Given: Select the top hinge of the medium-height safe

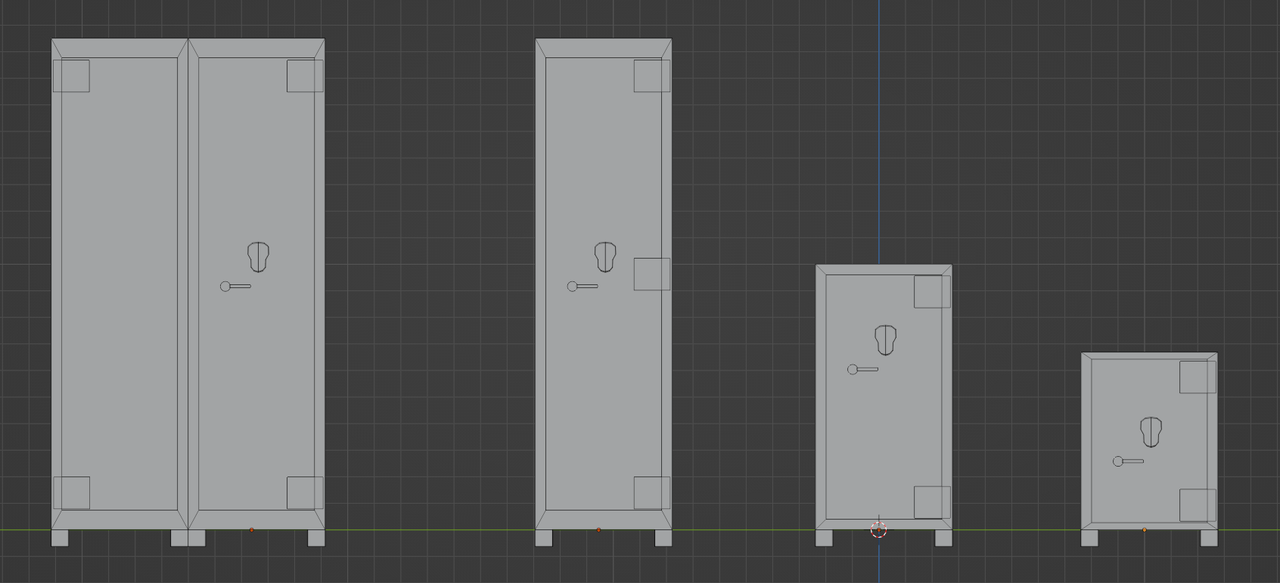Looking at the screenshot, I should pyautogui.click(x=932, y=291).
